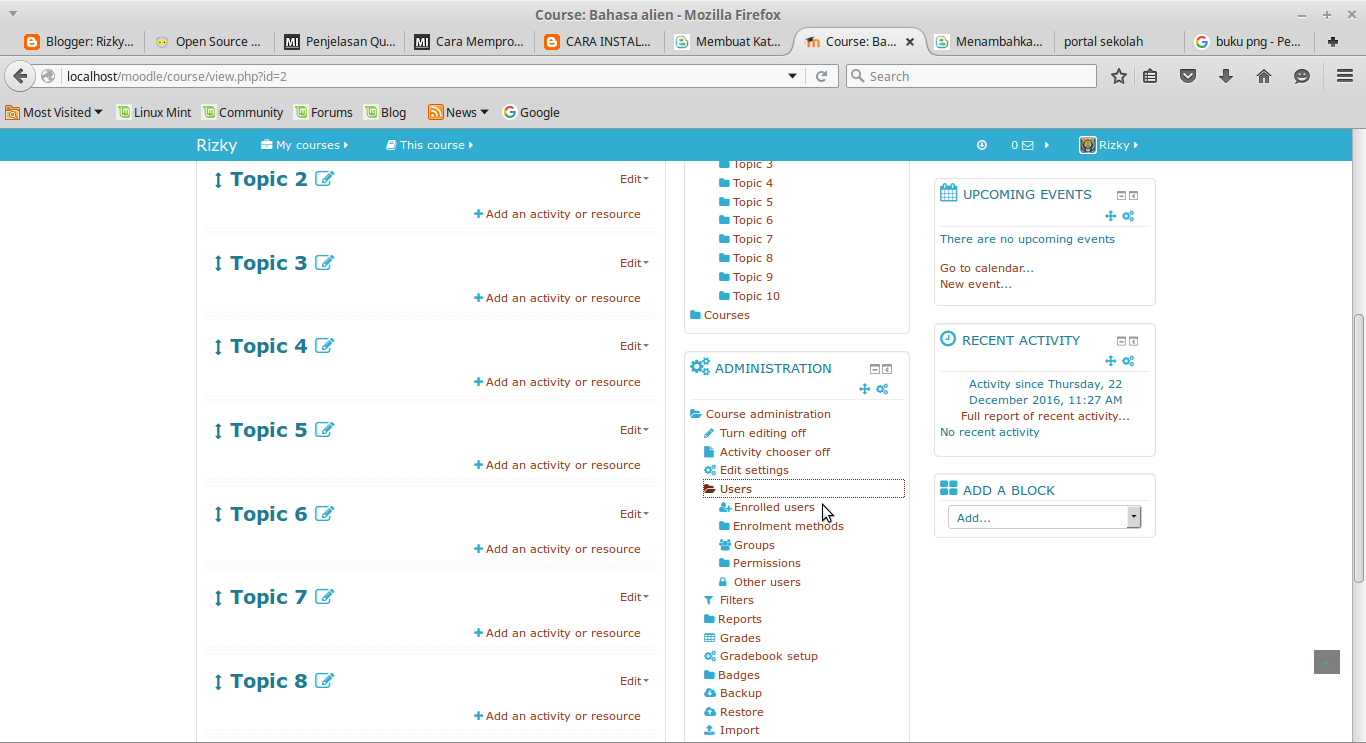This screenshot has height=743, width=1366.
Task: Collapse the Upcoming Events block
Action: click(1121, 195)
